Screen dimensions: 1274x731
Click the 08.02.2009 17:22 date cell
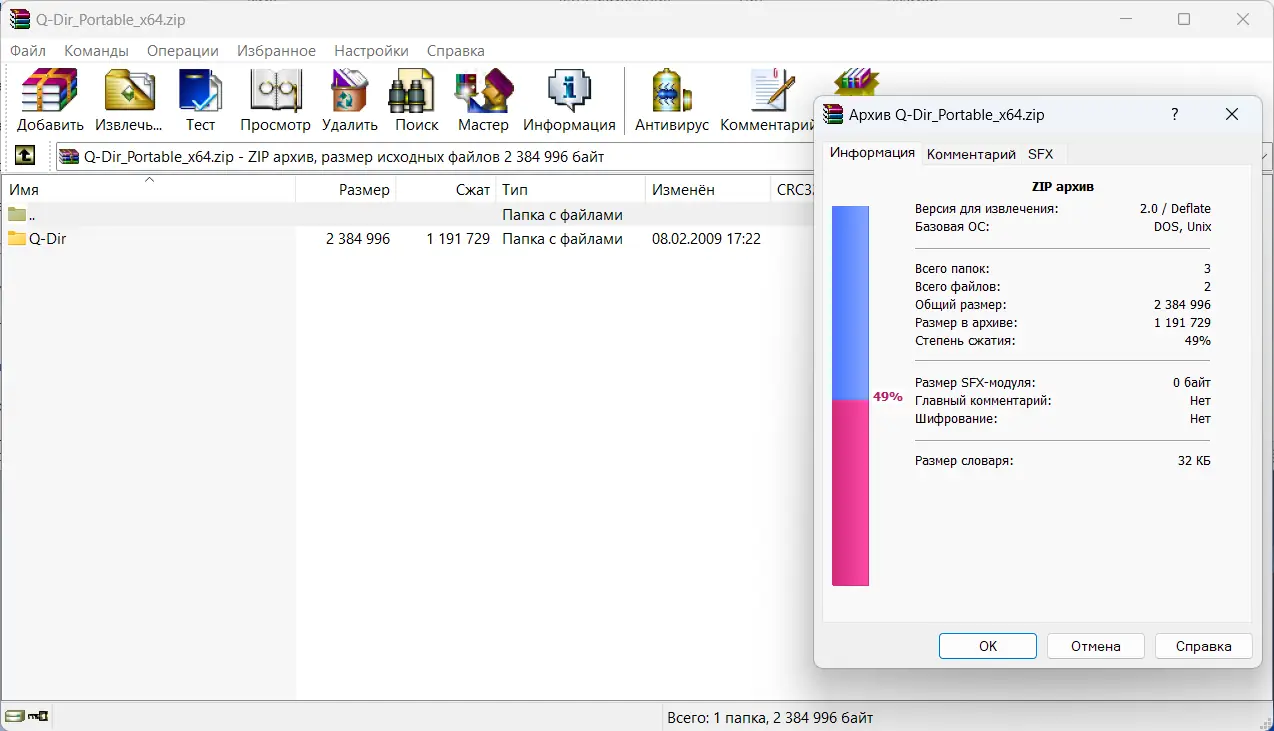click(x=706, y=239)
